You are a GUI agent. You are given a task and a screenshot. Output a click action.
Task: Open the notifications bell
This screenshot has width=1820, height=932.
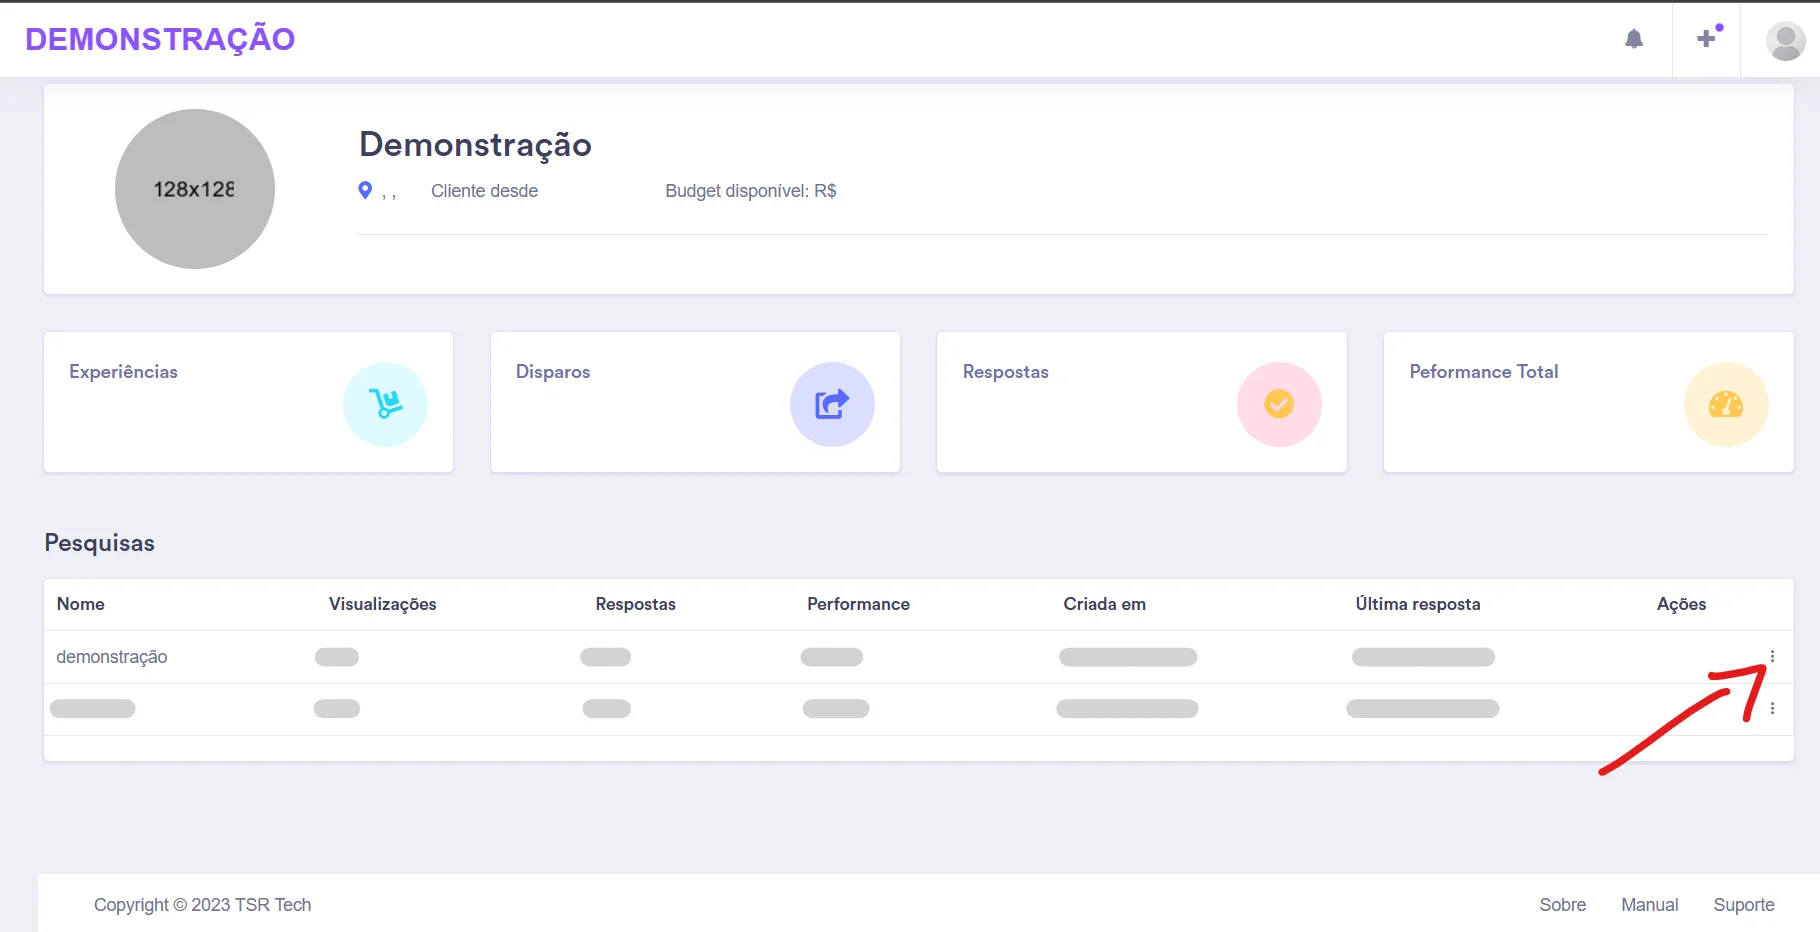(x=1634, y=39)
